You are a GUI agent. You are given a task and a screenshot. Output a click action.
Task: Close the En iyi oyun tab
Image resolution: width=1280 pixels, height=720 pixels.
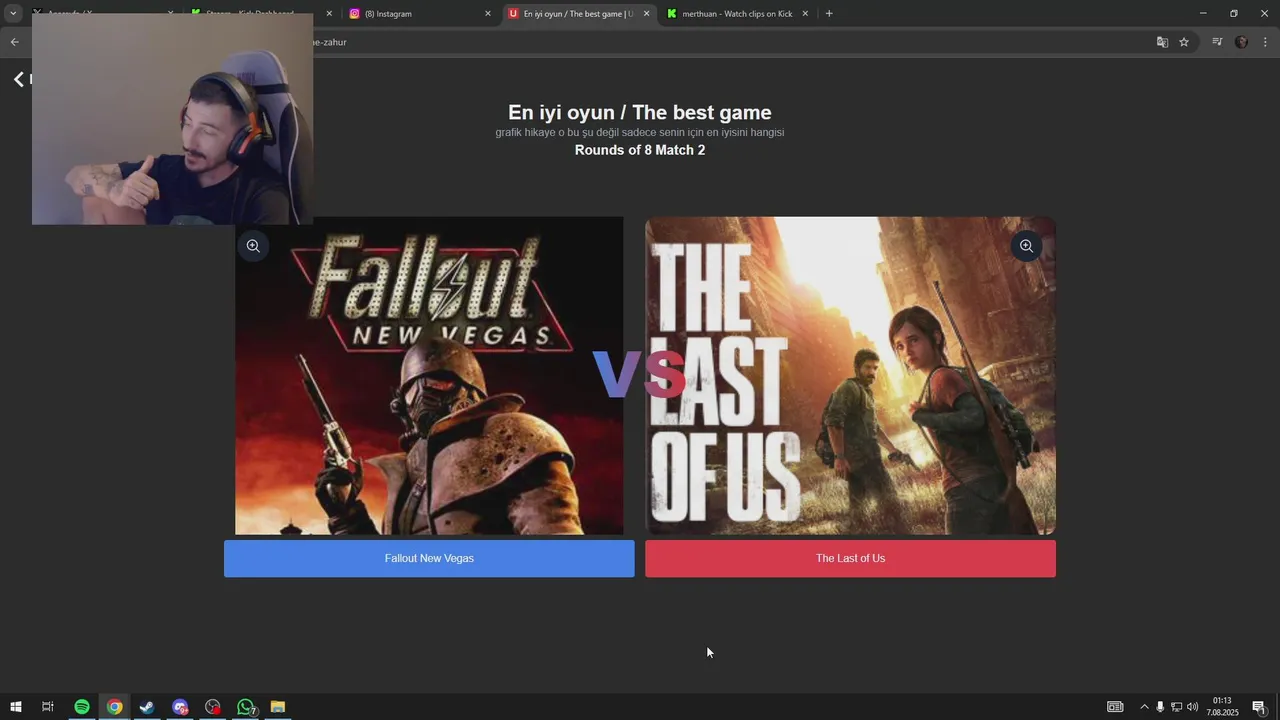coord(646,14)
